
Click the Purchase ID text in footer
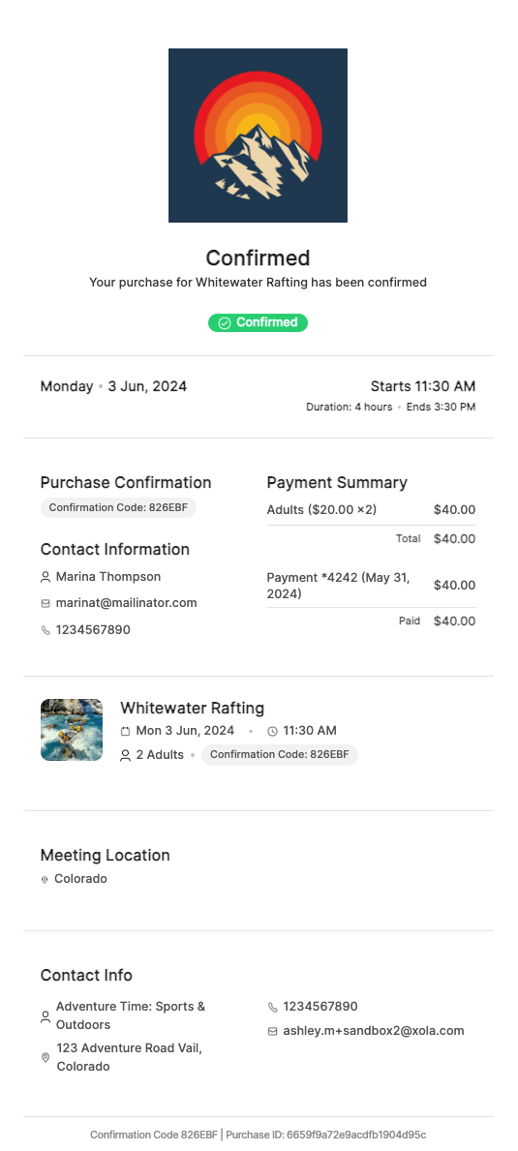(326, 1134)
